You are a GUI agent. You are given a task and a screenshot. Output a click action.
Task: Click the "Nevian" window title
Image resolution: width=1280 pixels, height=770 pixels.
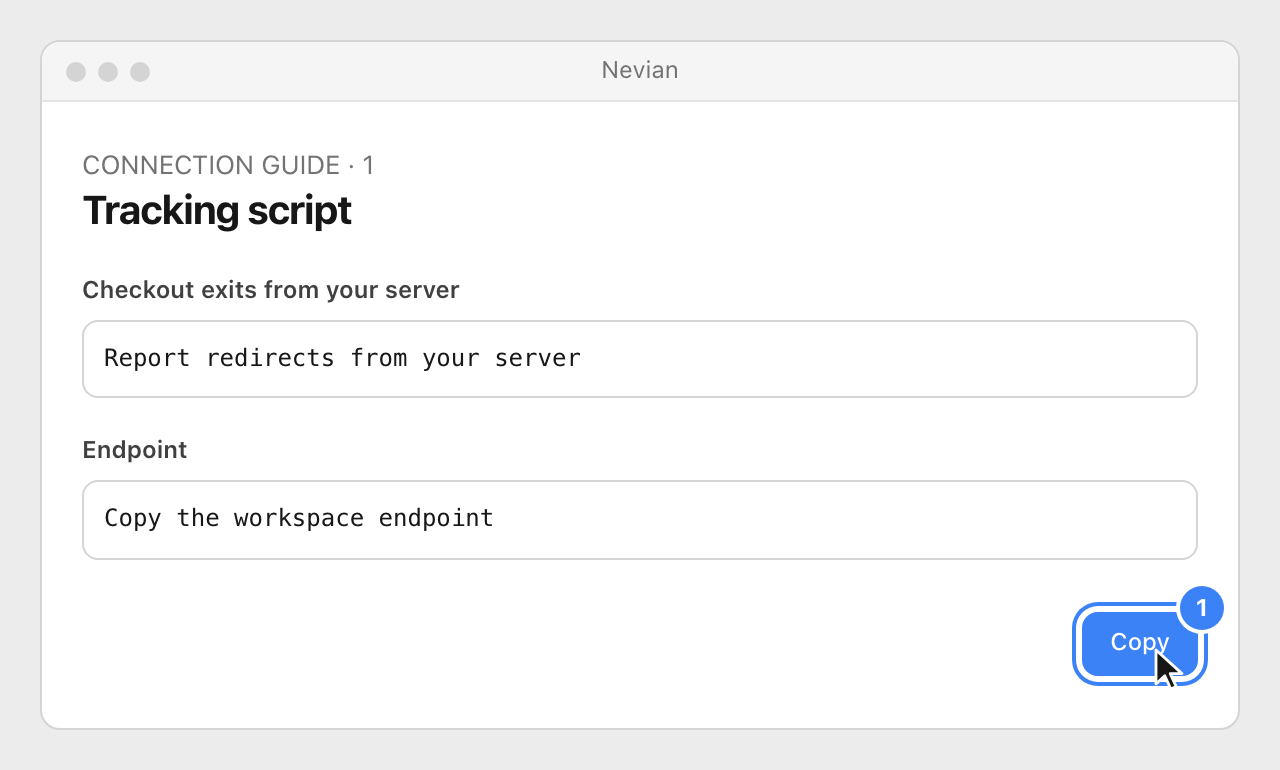[640, 70]
